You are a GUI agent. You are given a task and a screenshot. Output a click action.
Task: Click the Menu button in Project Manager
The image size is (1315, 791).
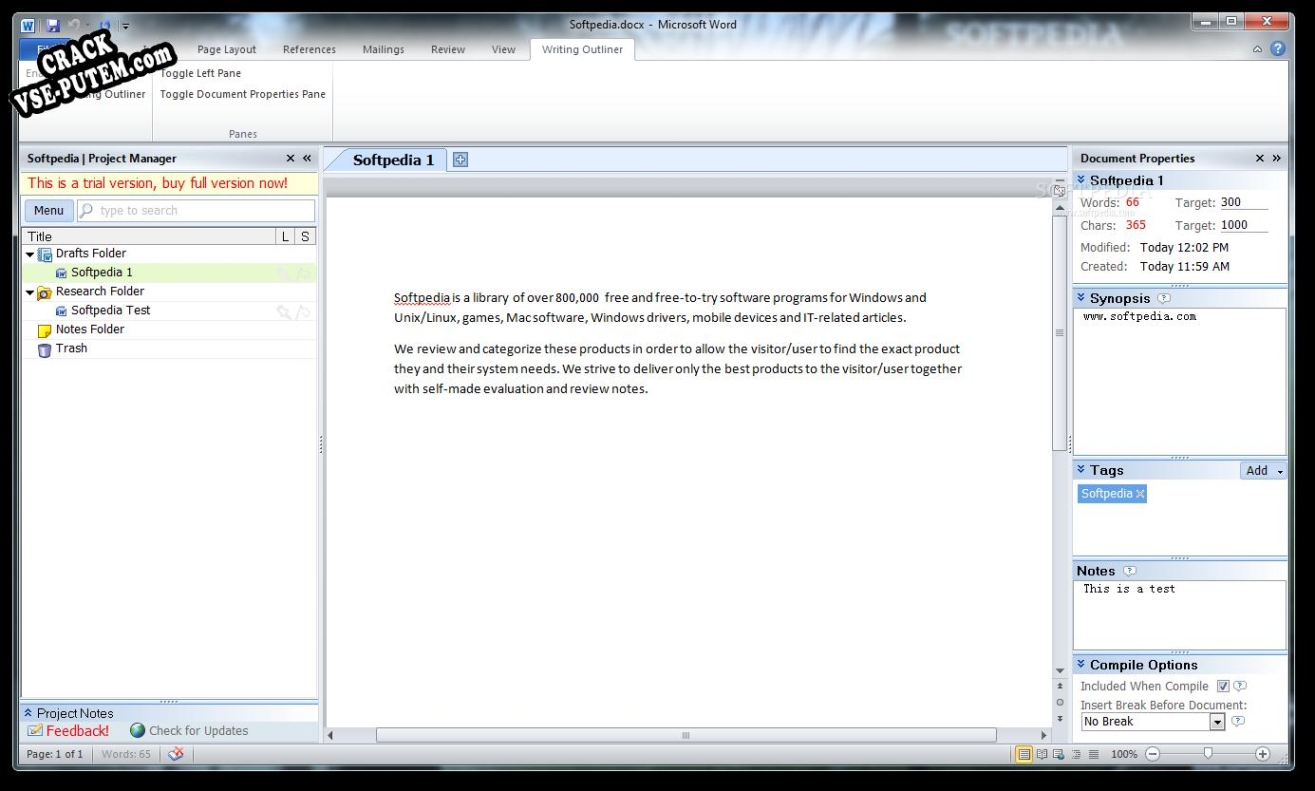[x=49, y=211]
